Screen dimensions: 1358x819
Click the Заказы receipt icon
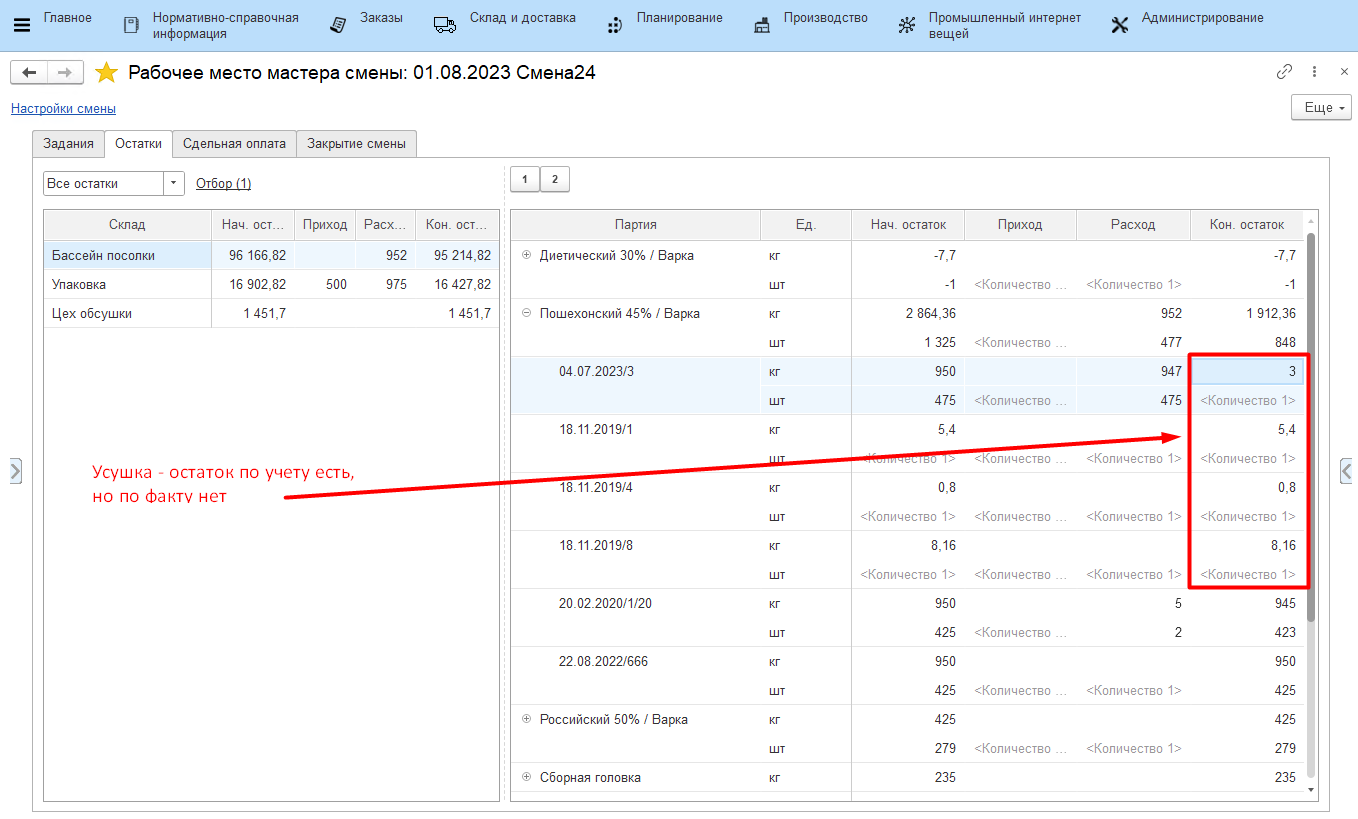pyautogui.click(x=339, y=25)
